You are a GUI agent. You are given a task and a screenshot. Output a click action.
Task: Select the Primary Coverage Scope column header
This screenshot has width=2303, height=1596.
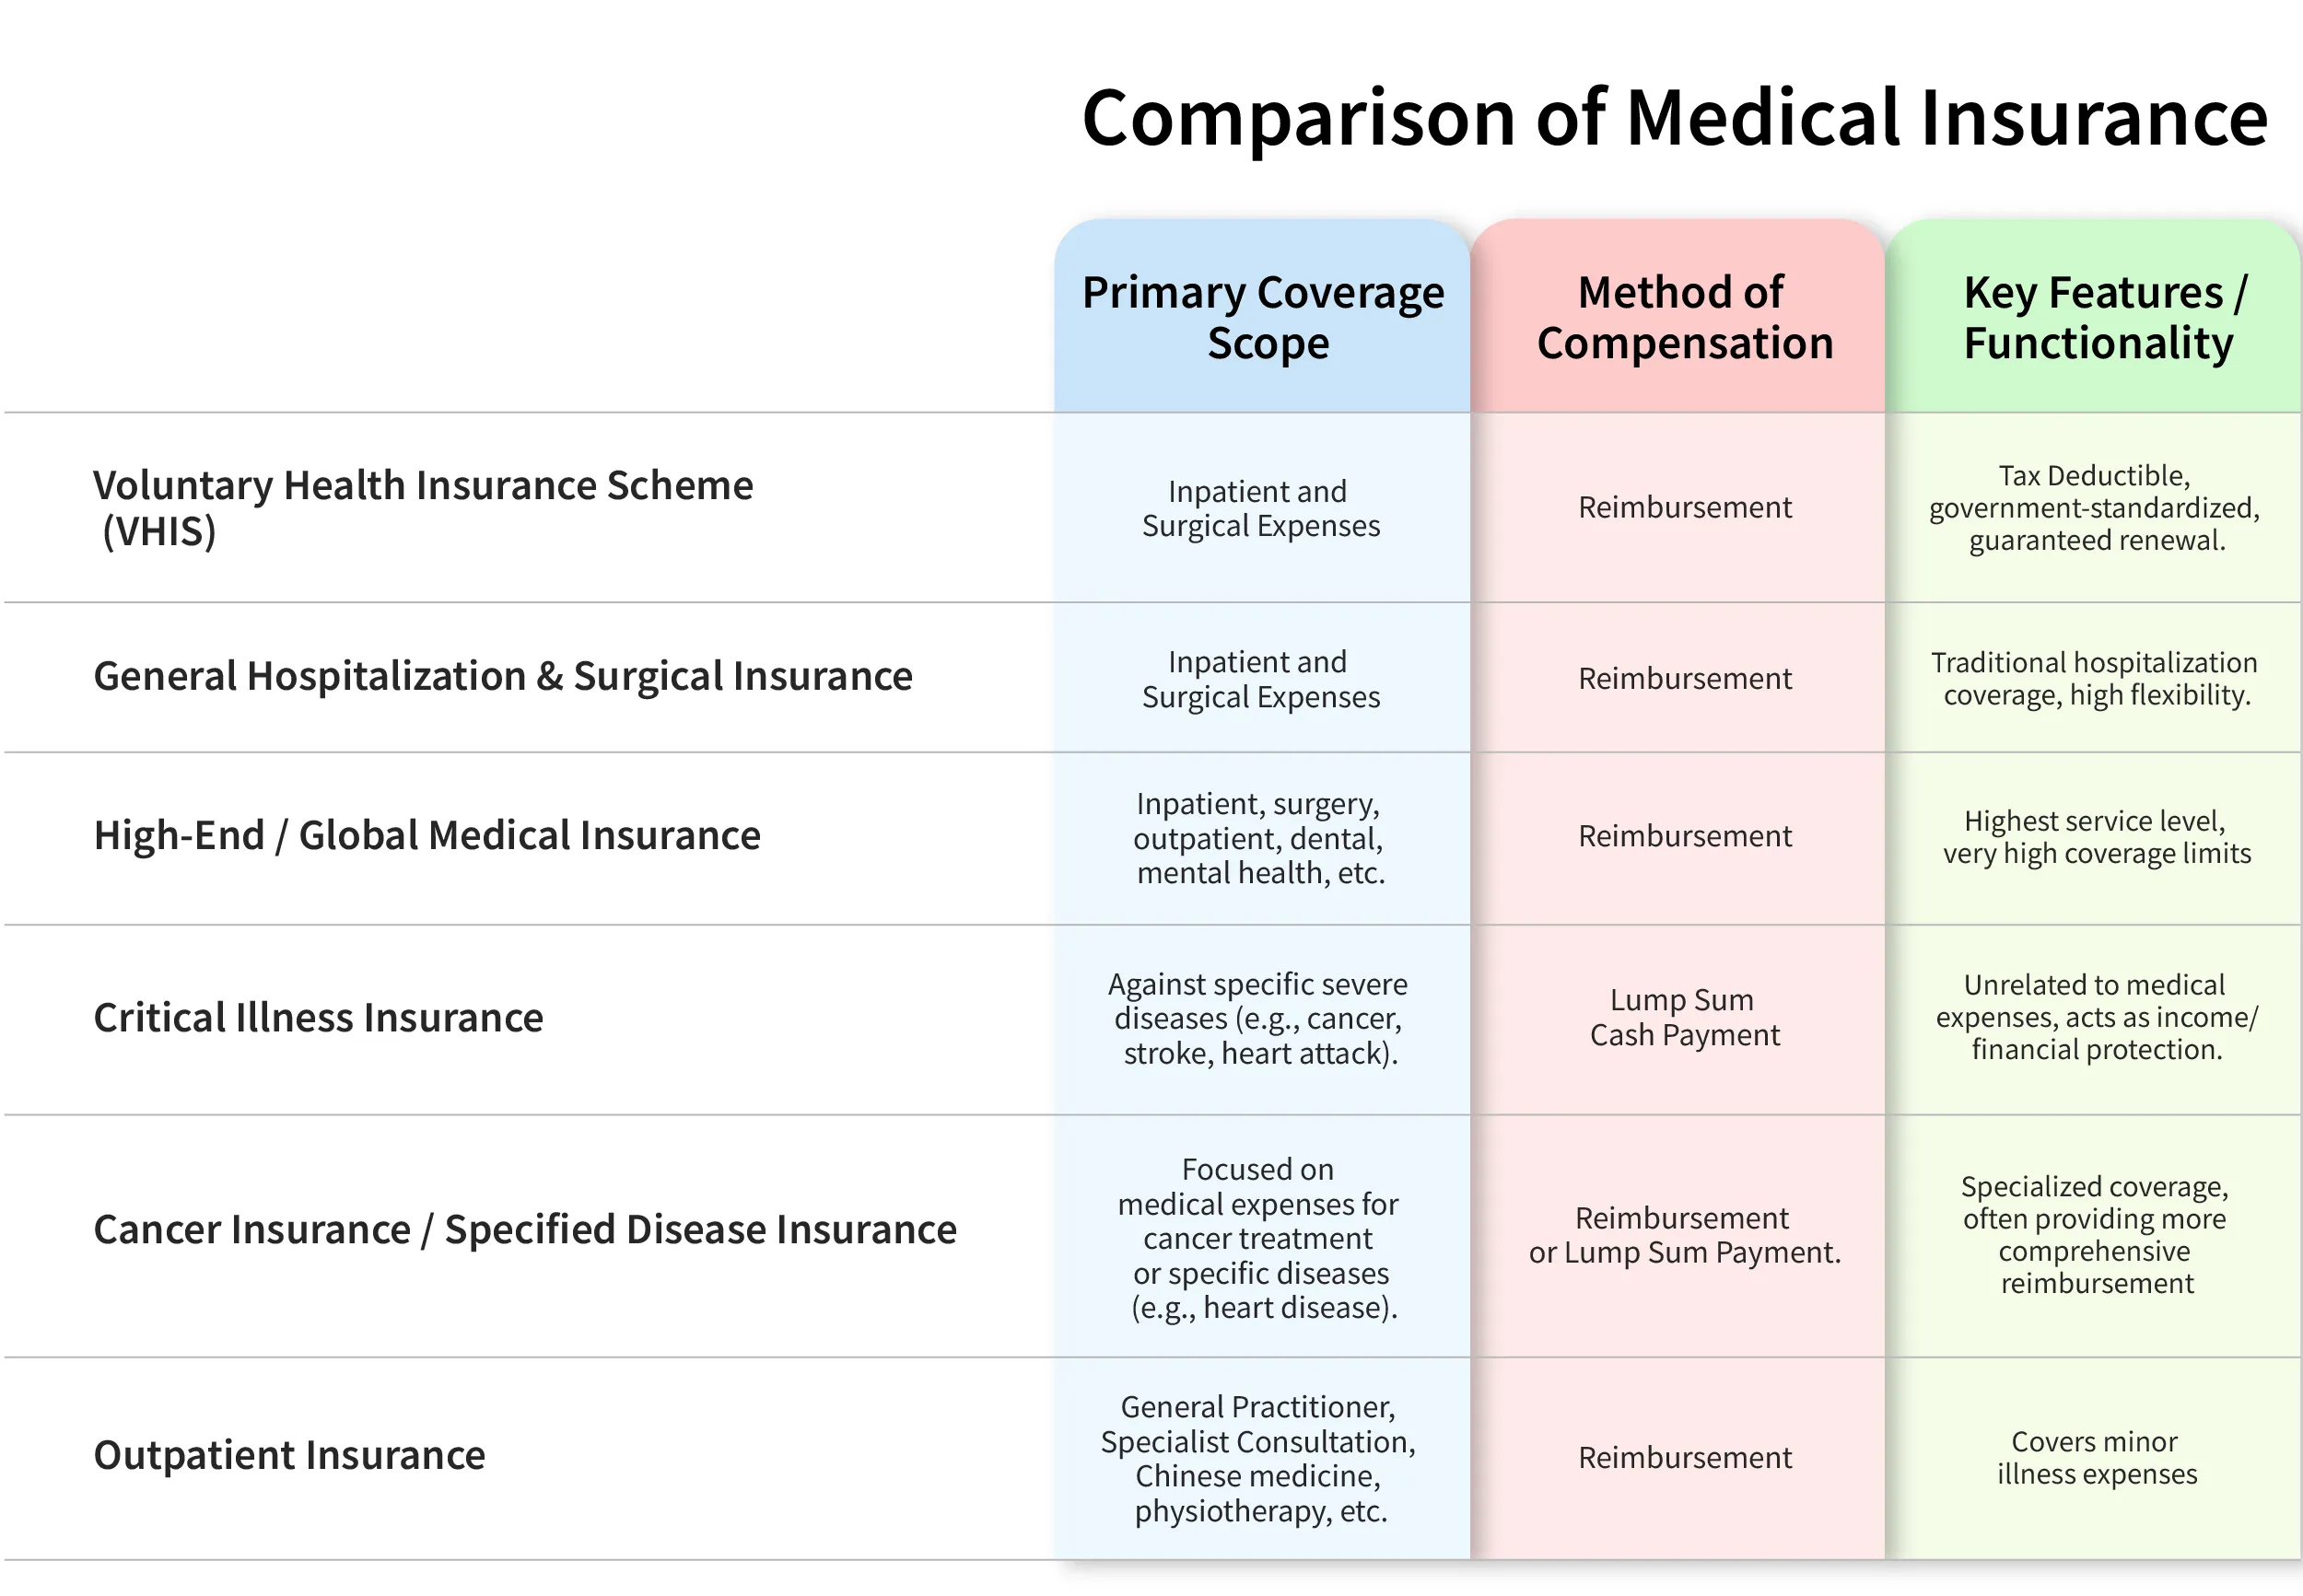coord(1262,317)
